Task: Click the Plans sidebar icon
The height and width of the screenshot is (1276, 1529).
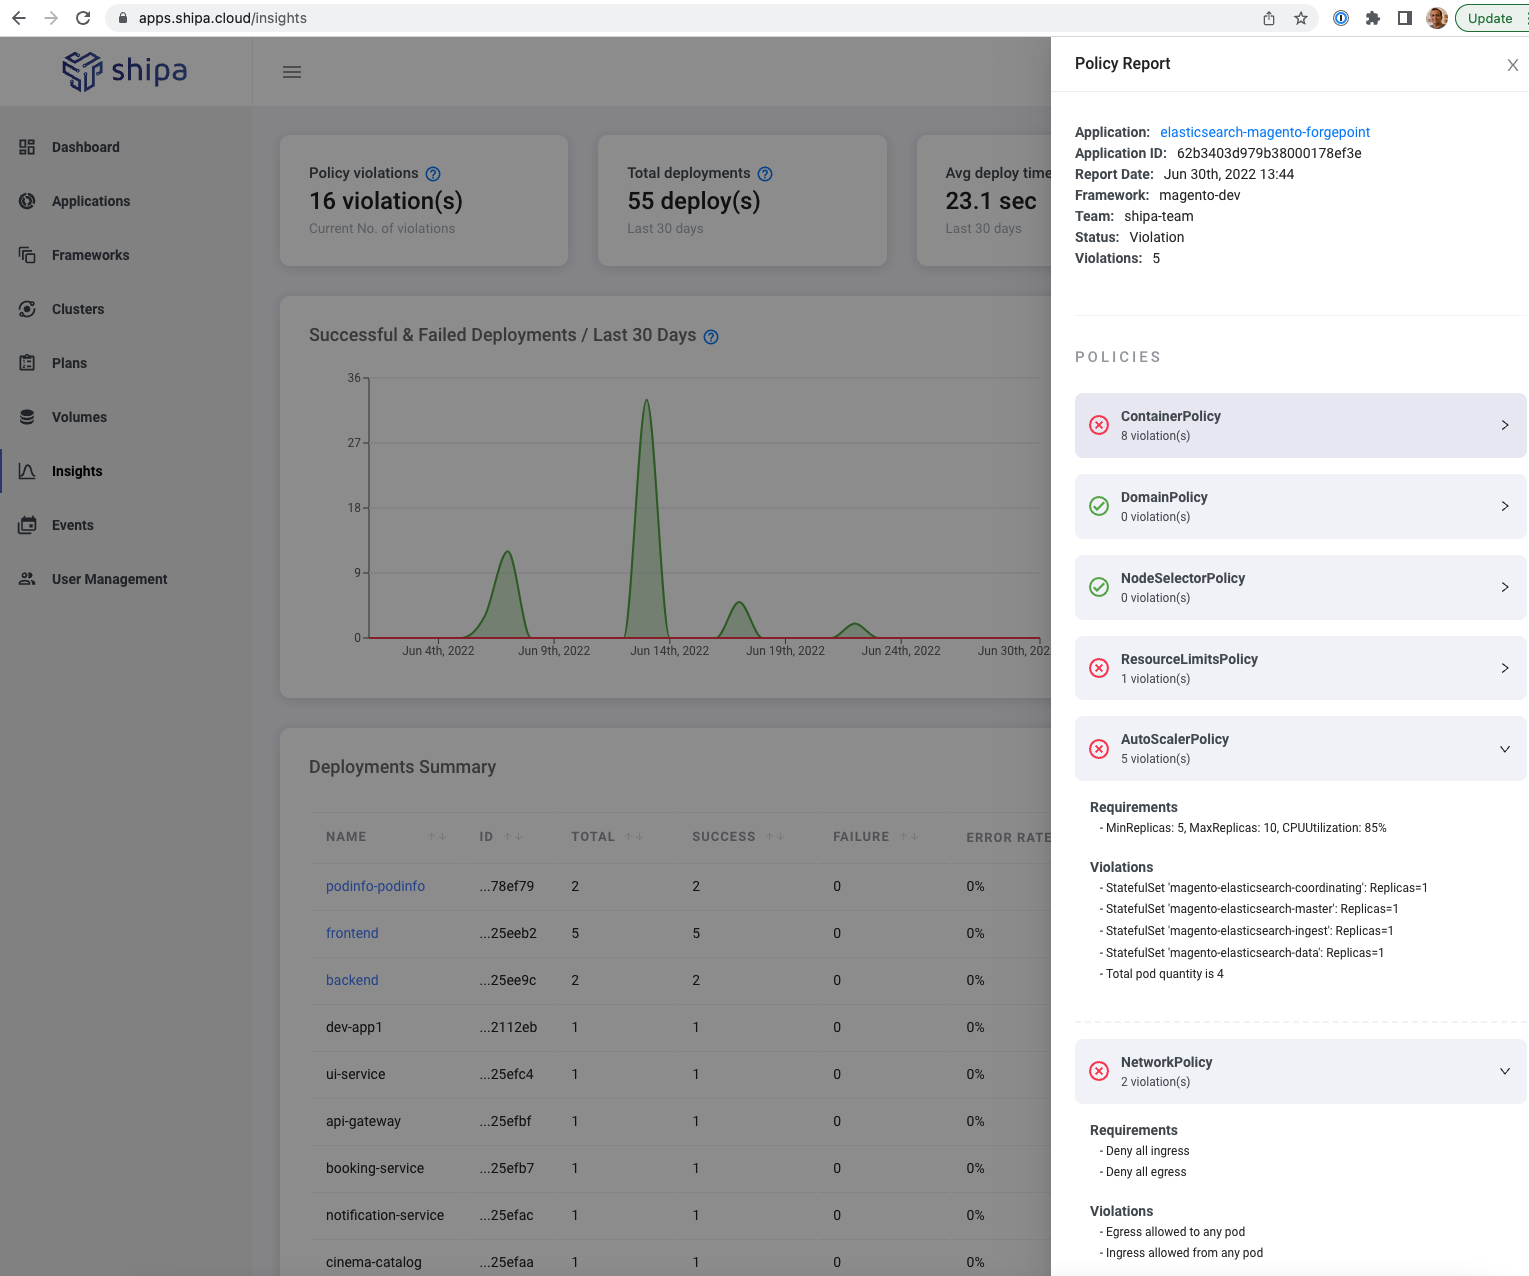Action: [x=27, y=363]
